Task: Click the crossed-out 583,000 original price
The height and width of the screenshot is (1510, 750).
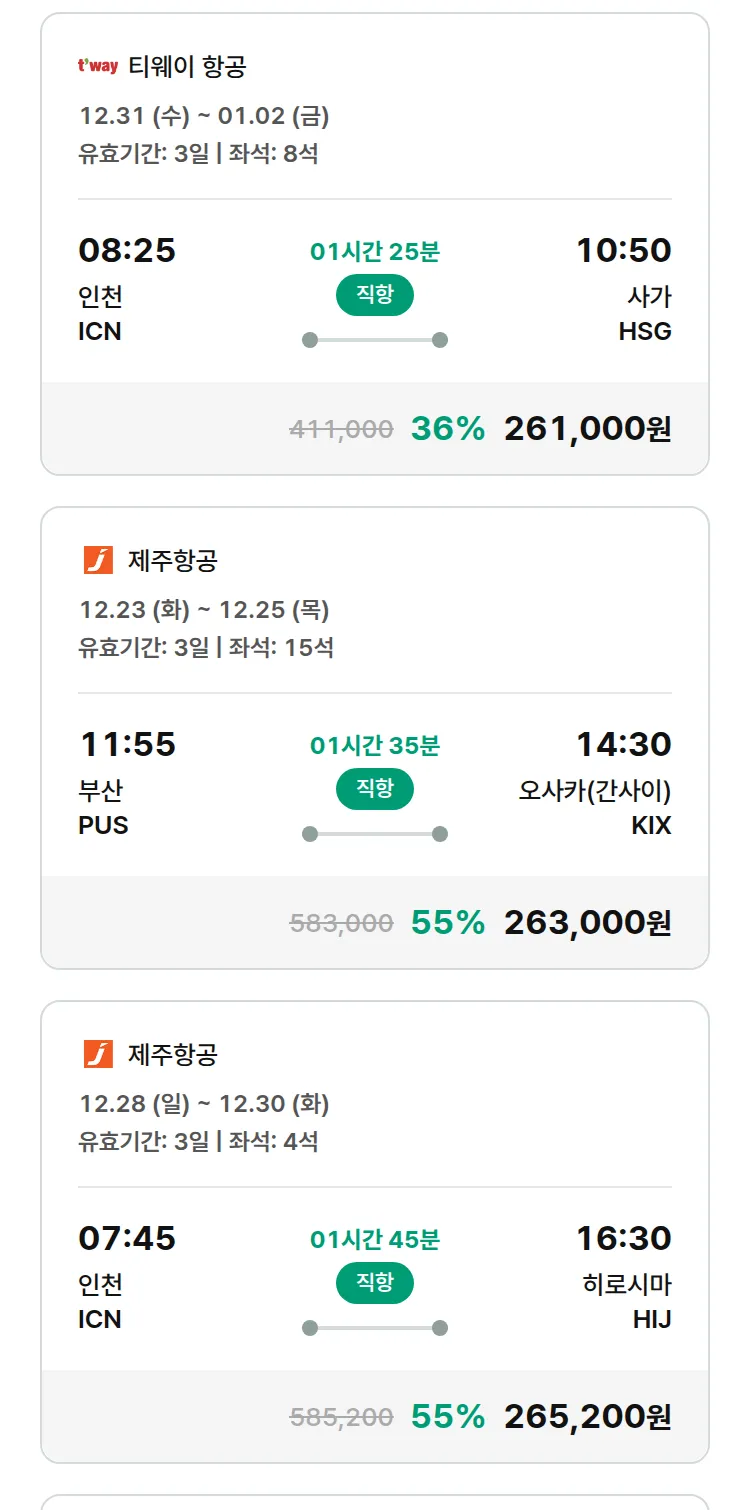Action: point(341,923)
